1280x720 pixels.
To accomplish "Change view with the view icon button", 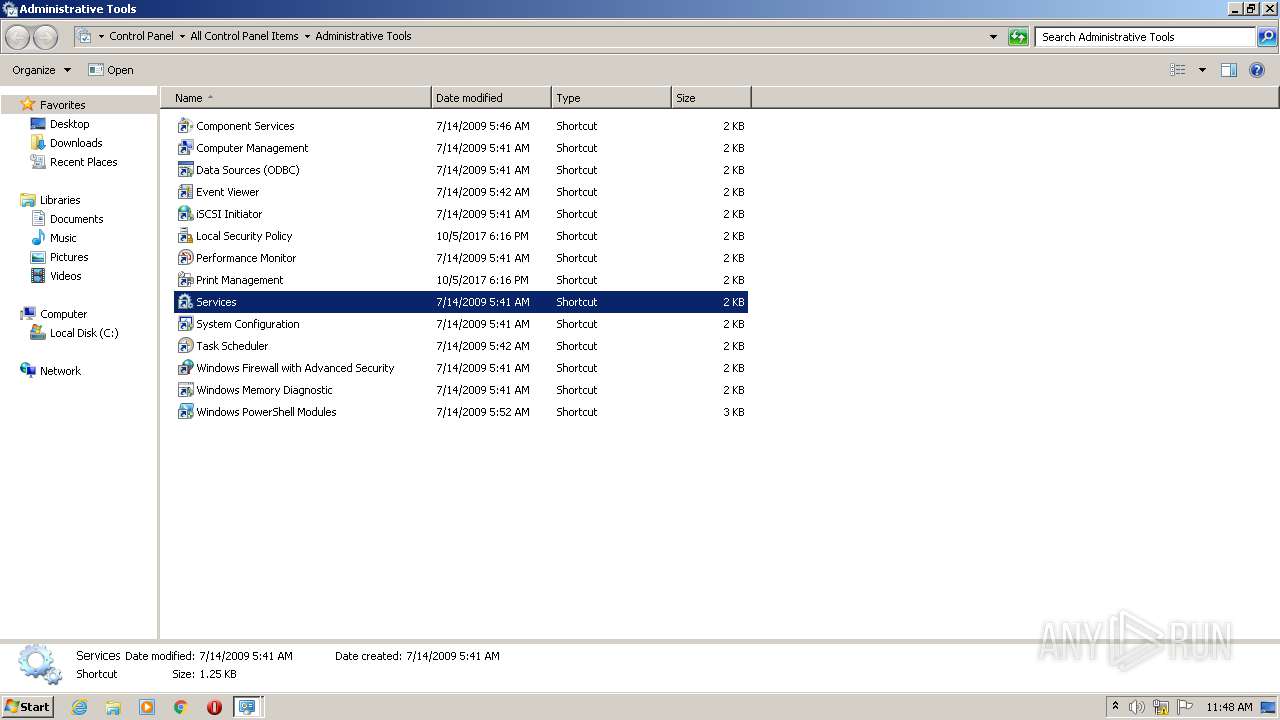I will pos(1178,70).
